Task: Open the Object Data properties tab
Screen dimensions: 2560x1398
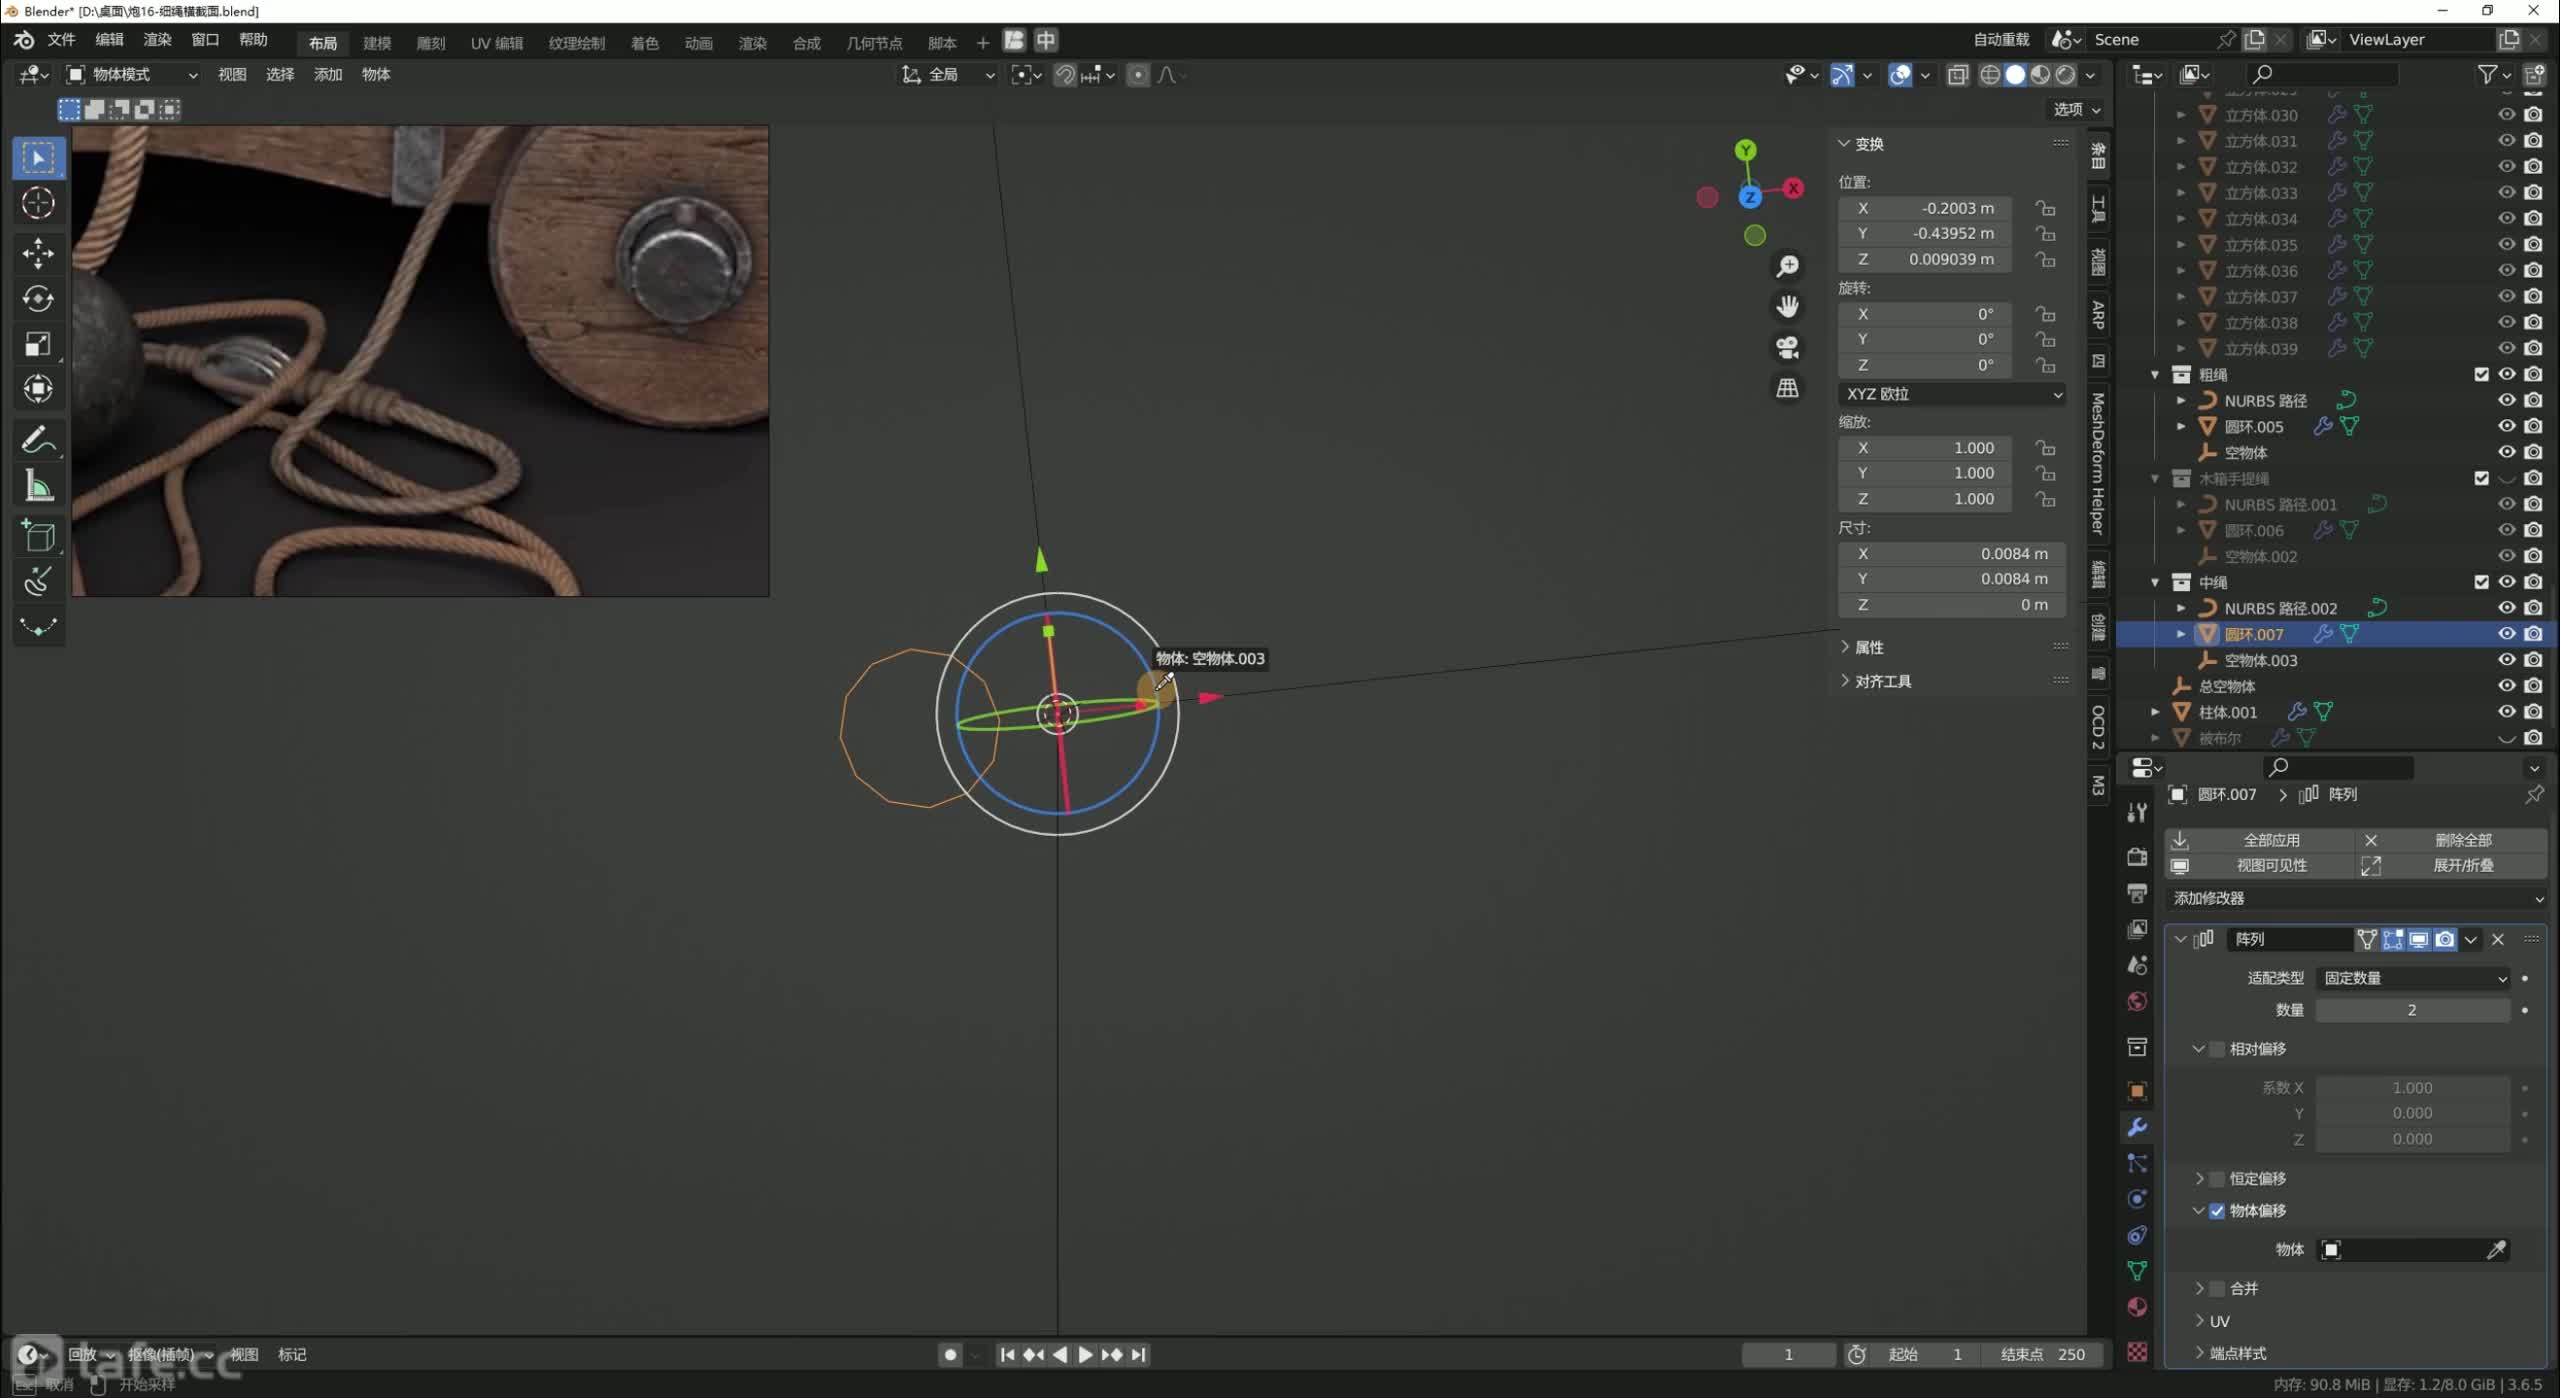Action: point(2138,1271)
